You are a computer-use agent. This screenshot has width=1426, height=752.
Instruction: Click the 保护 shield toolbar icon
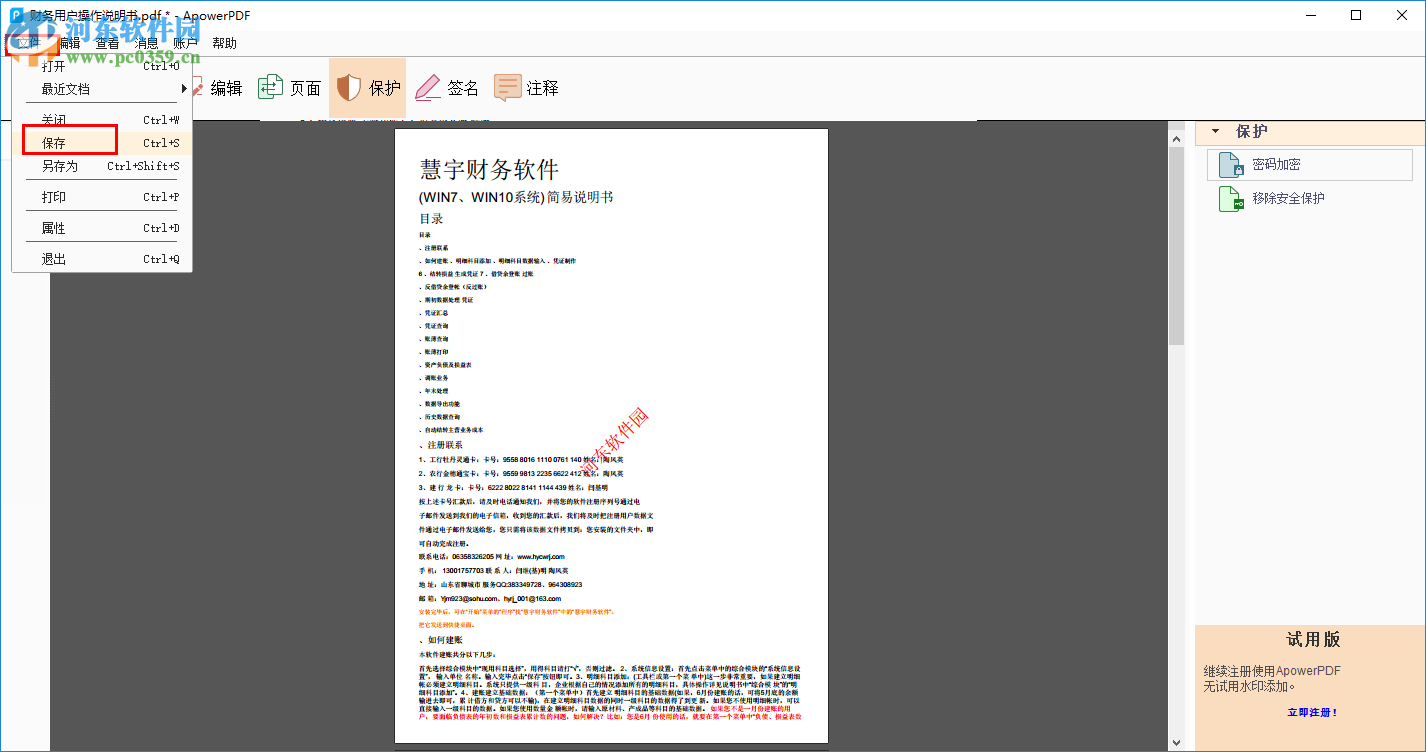tap(348, 87)
